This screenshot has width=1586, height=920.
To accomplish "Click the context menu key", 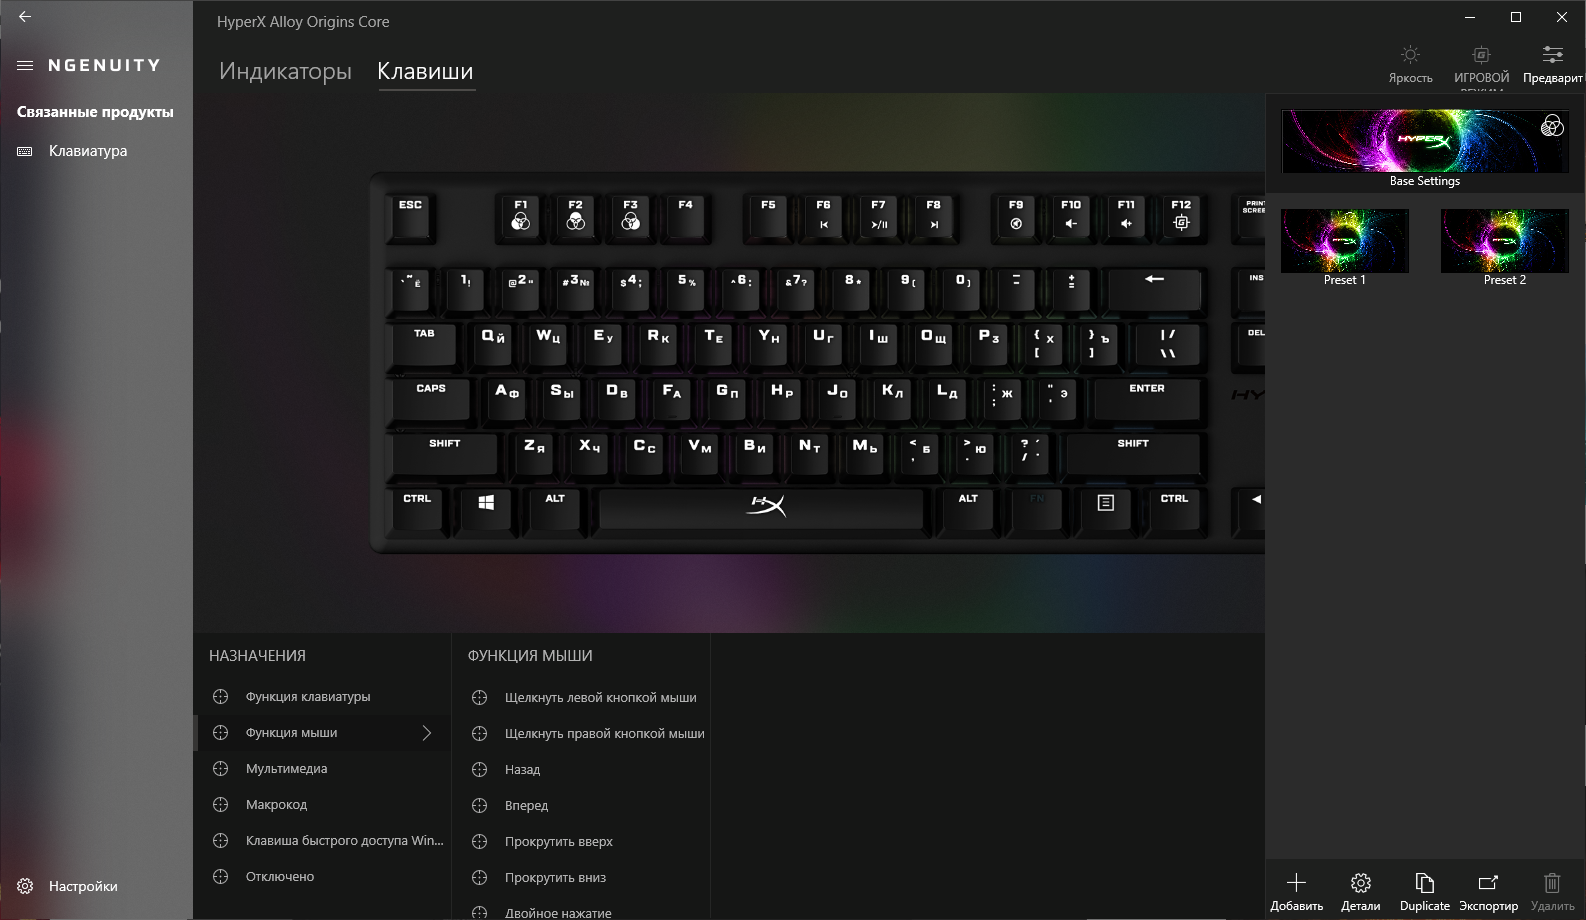I will pos(1105,509).
